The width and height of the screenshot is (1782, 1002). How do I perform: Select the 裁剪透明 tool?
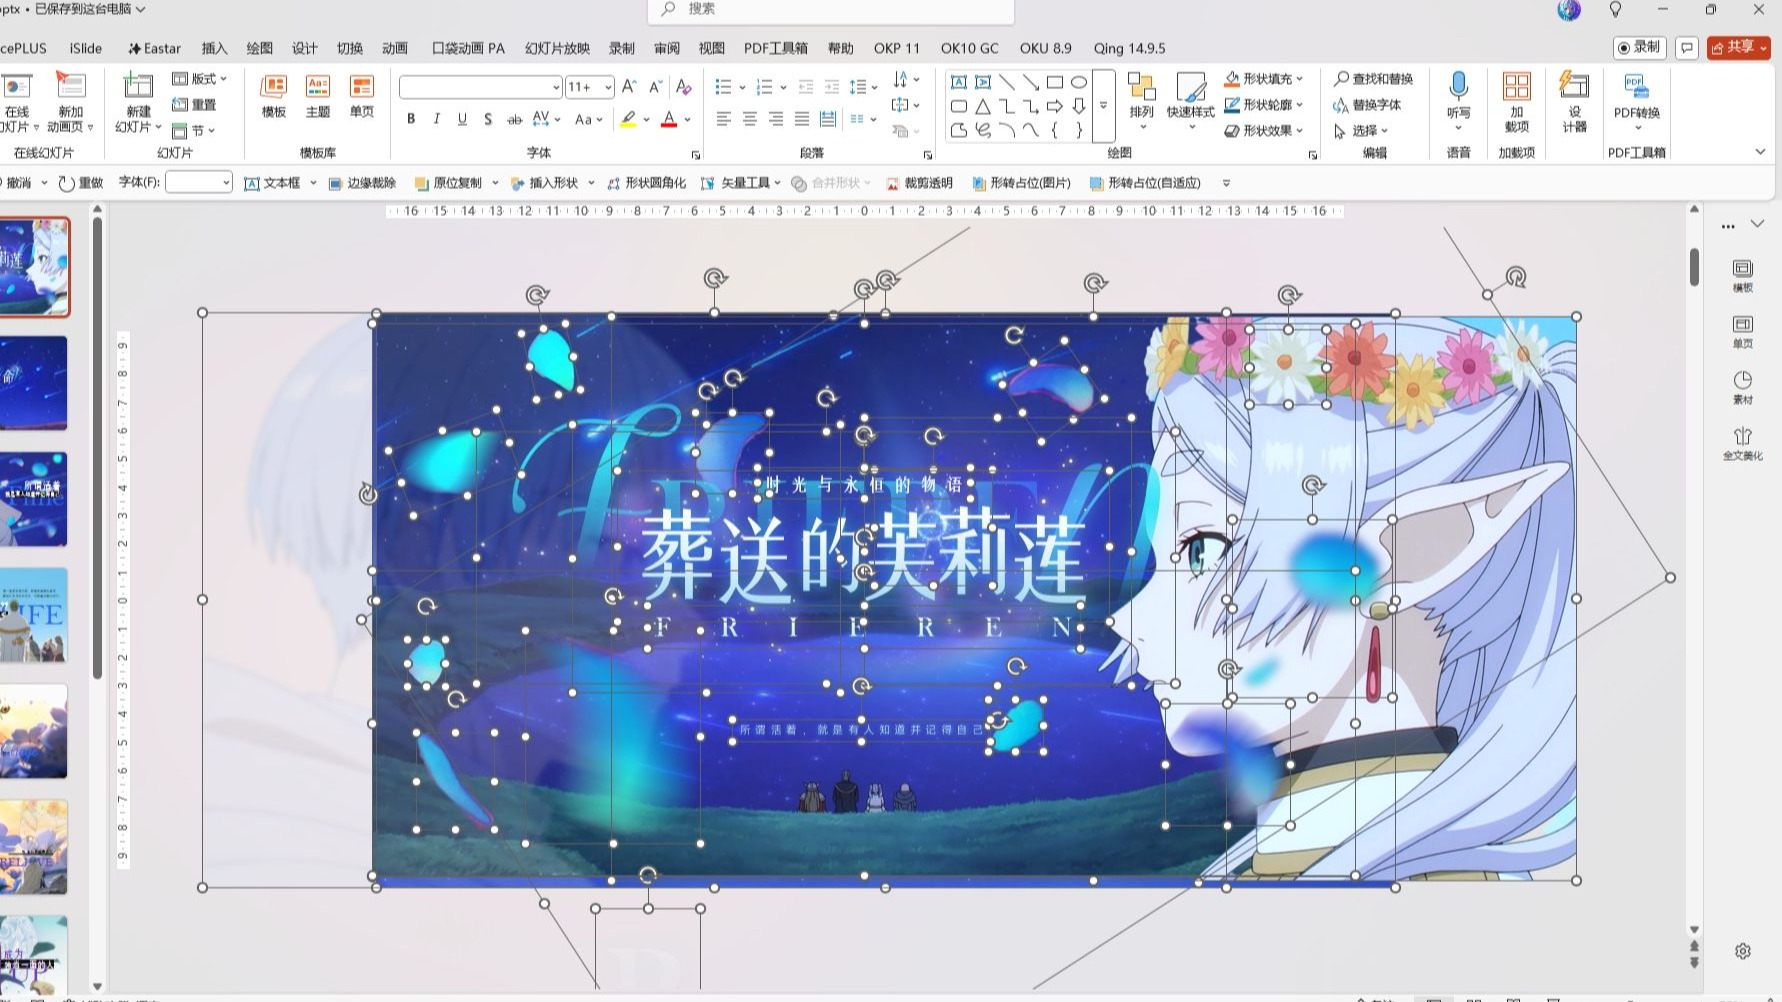(x=919, y=183)
